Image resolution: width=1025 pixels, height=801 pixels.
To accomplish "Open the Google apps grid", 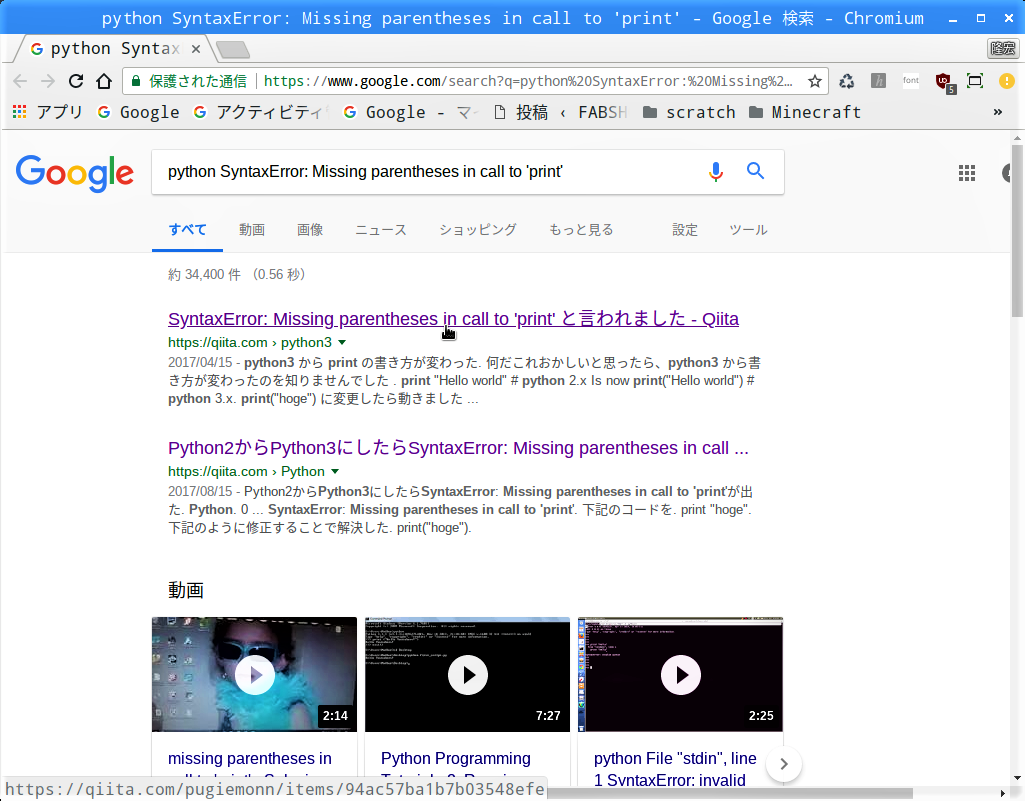I will [967, 173].
